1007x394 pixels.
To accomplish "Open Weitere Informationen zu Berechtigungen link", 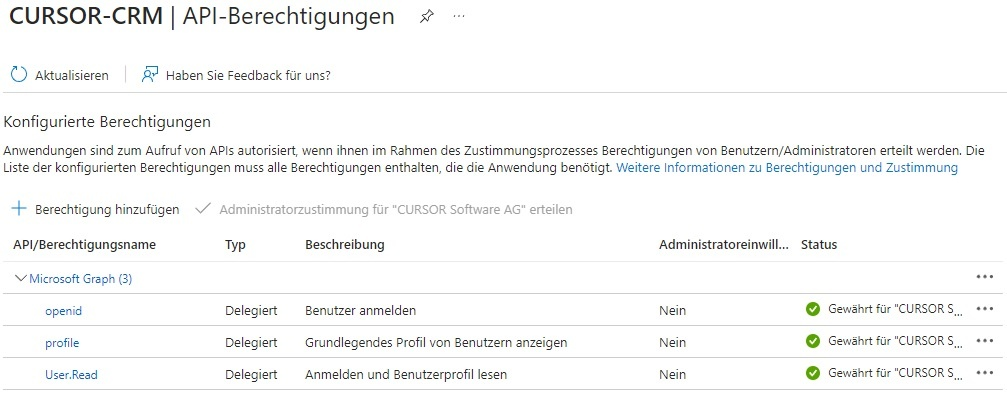I will point(787,168).
